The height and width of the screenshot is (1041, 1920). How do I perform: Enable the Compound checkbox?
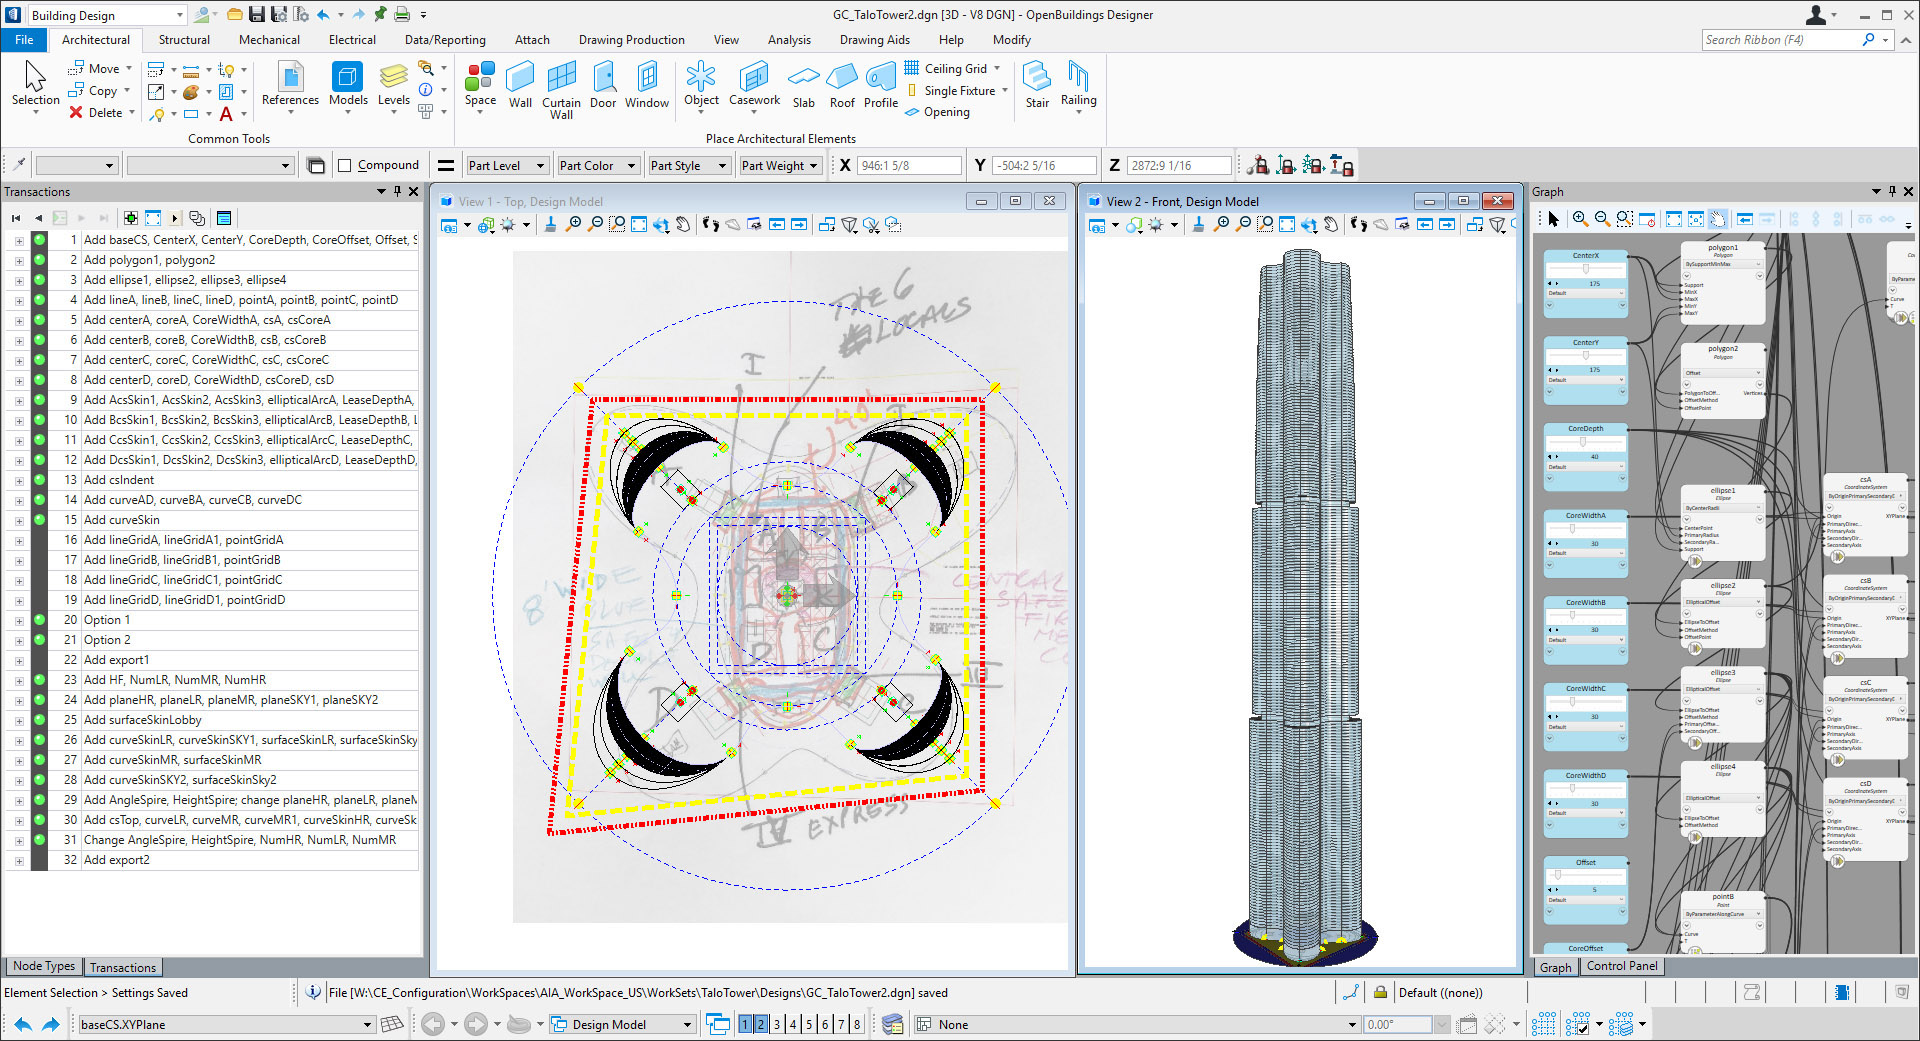tap(345, 166)
